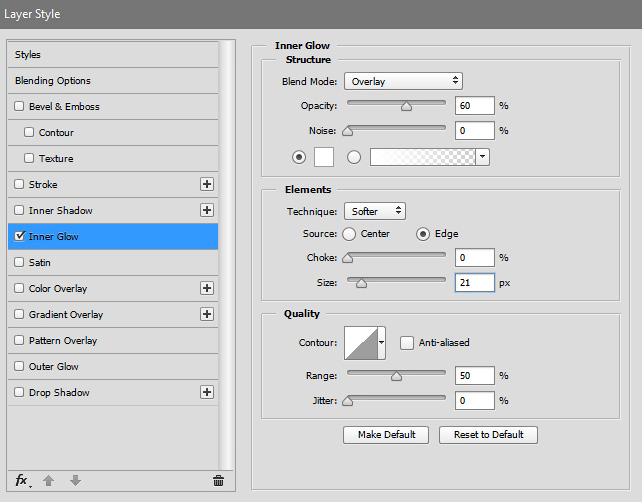
Task: Click the glow gradient preview bar
Action: tap(423, 157)
